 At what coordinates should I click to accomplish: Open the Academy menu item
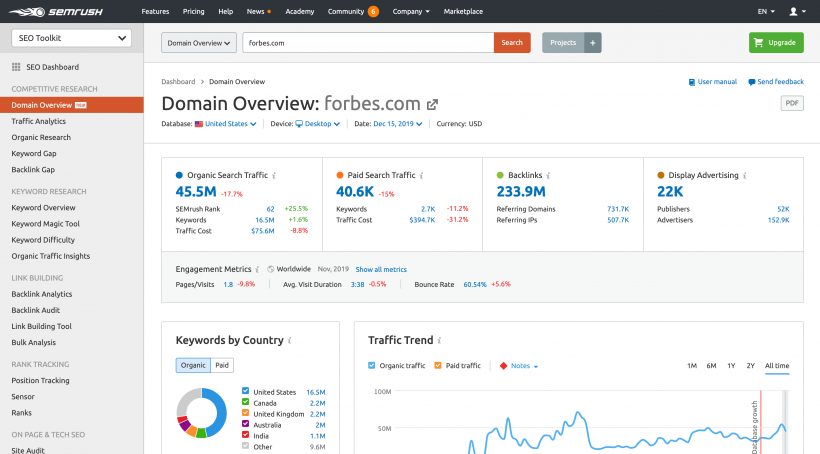300,12
